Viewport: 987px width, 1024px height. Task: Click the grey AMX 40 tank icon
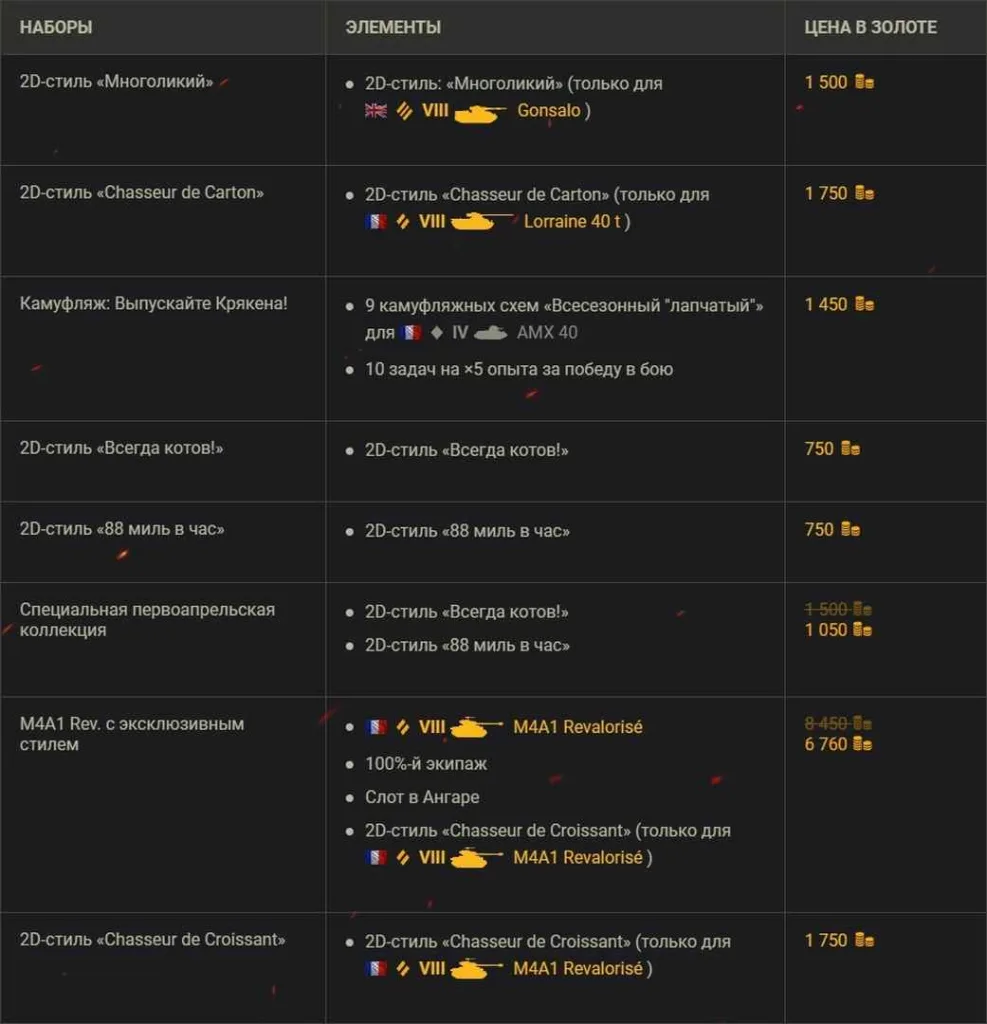click(491, 332)
